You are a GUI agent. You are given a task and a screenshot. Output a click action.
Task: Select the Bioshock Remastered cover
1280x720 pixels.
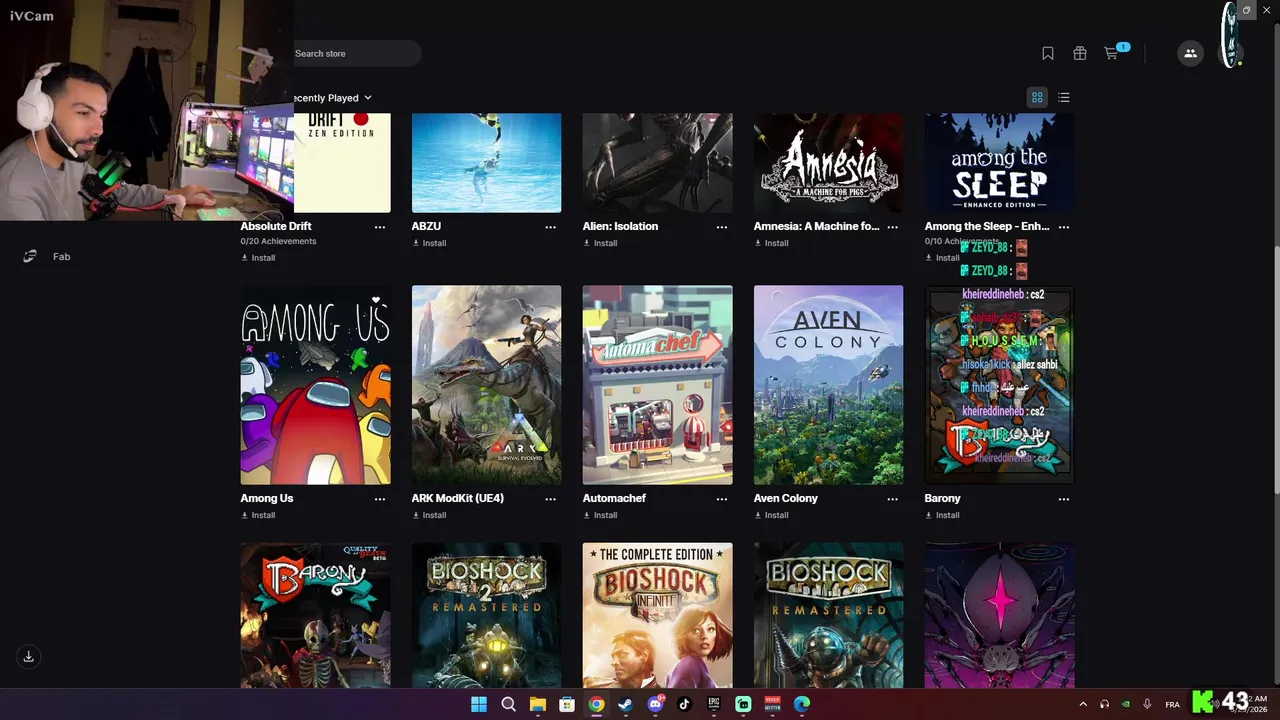[828, 615]
